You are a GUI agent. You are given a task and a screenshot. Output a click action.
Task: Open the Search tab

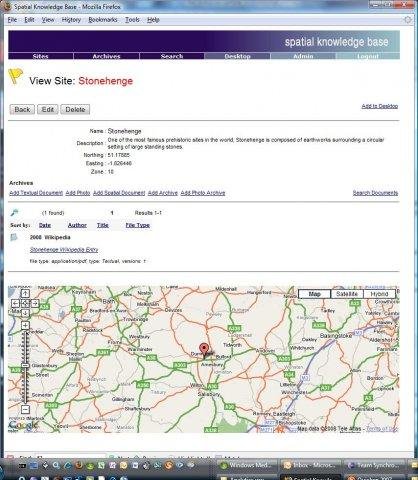coord(172,56)
